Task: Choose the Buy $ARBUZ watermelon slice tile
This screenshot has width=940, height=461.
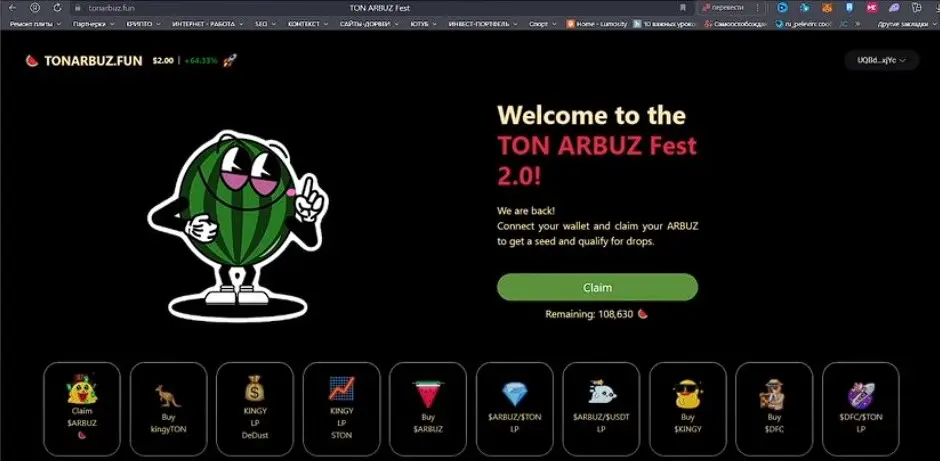Action: 428,409
